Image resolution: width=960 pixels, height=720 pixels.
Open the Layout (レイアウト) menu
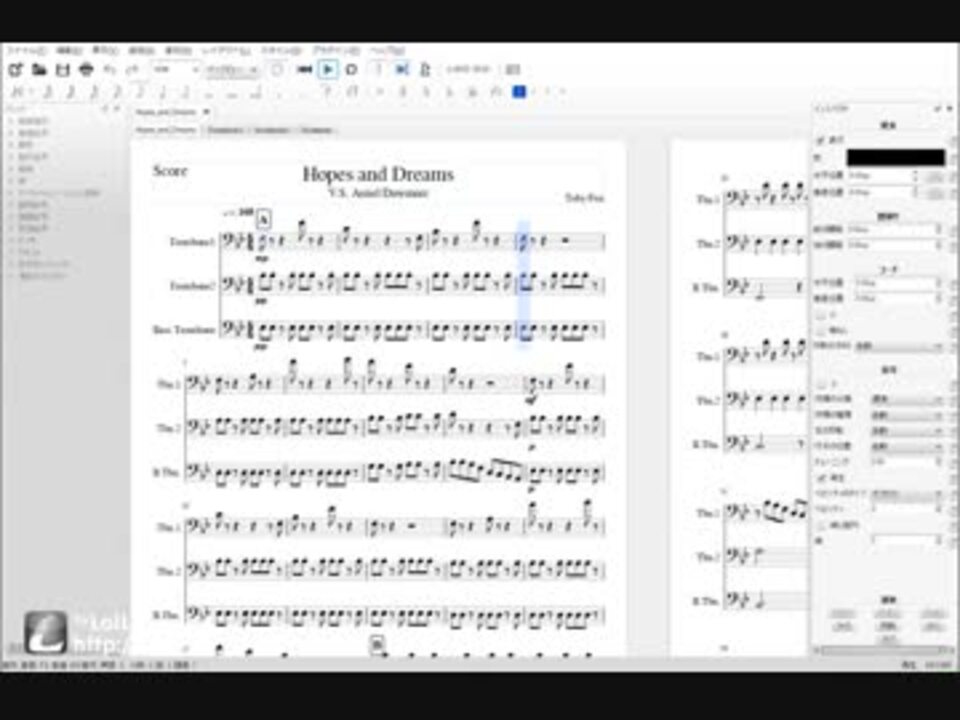point(227,51)
